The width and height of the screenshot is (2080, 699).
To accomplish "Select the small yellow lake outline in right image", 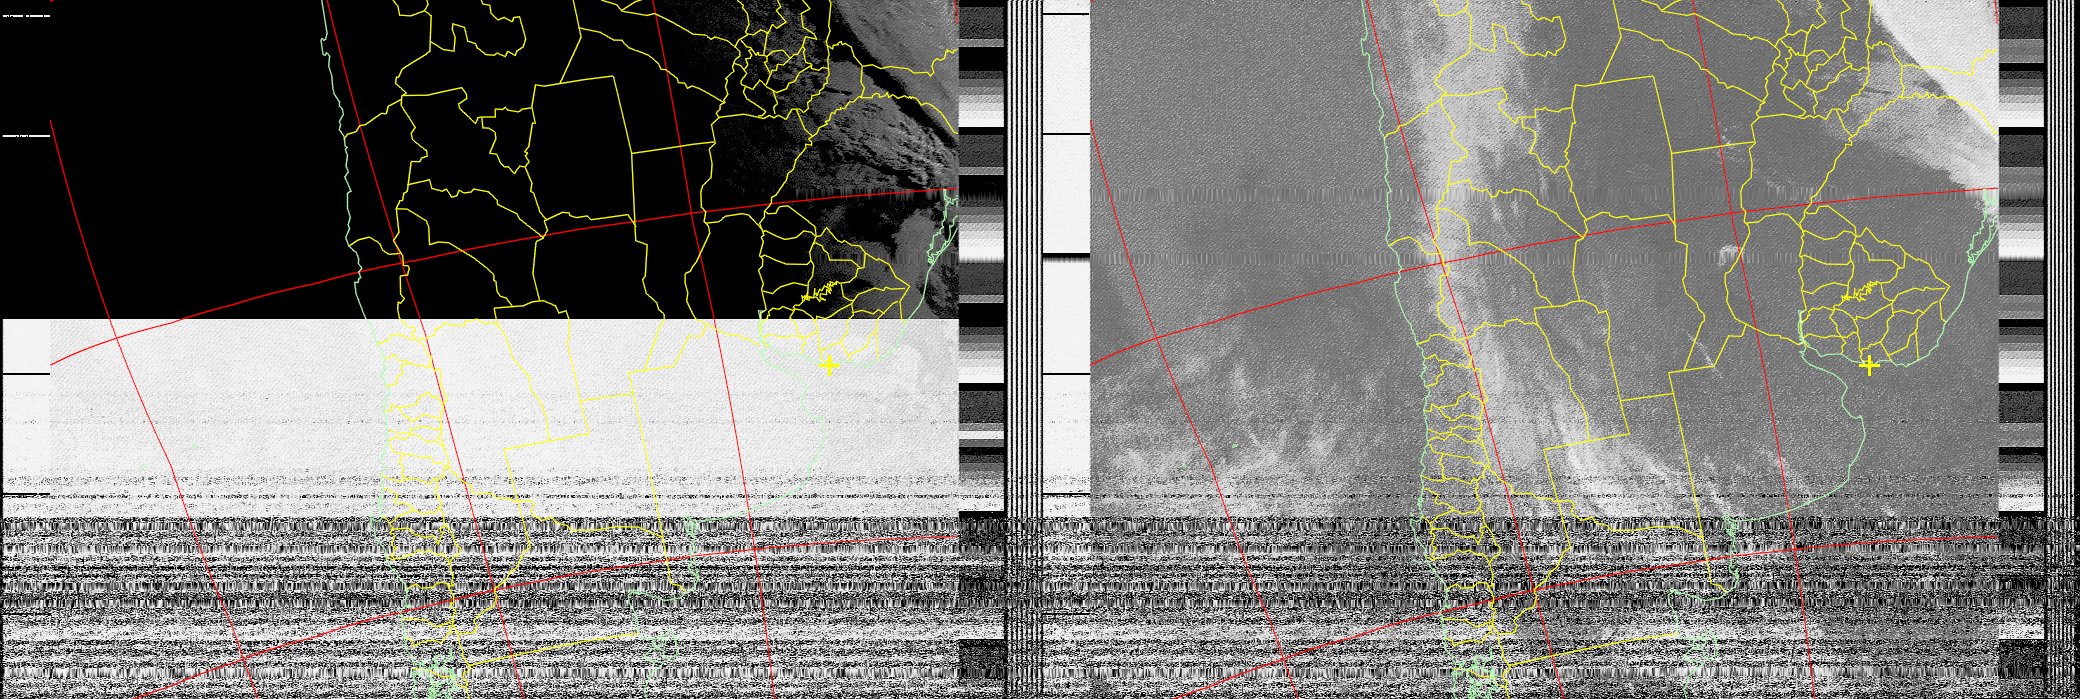I will pyautogui.click(x=1859, y=293).
